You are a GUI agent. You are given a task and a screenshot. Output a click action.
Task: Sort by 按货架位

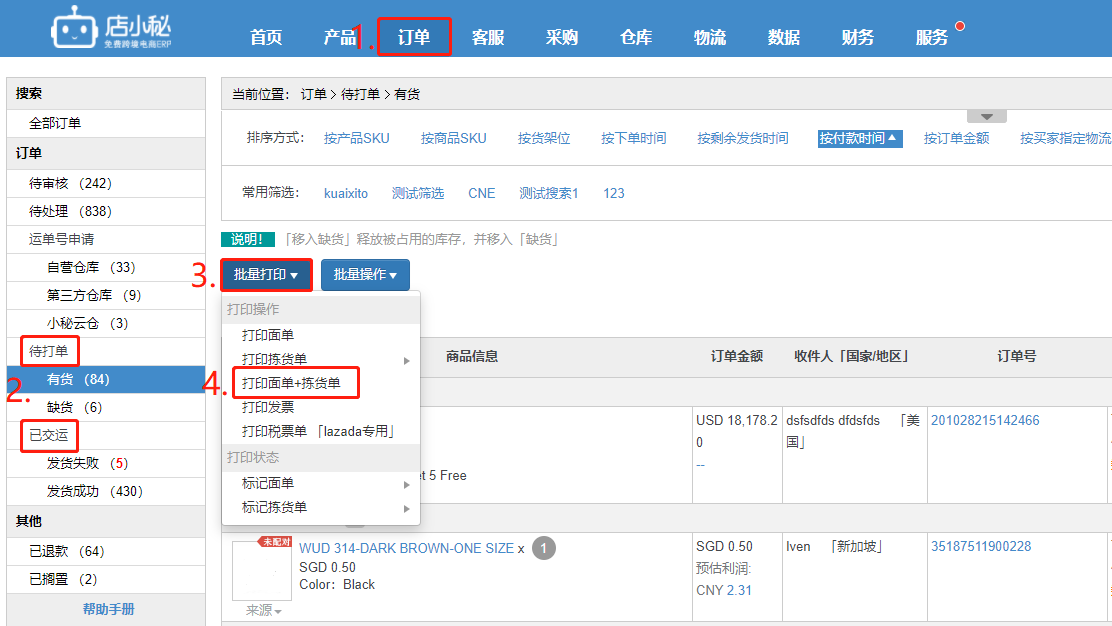point(544,138)
